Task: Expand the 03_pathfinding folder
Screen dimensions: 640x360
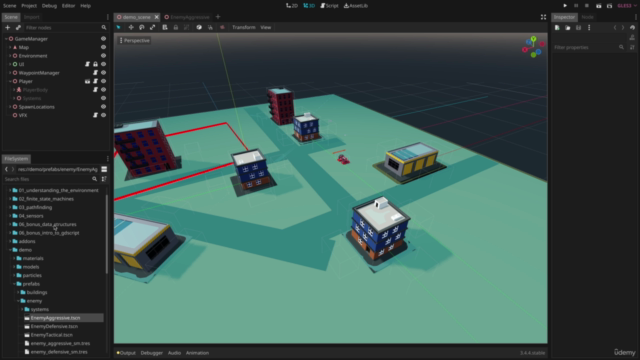Action: tap(10, 207)
